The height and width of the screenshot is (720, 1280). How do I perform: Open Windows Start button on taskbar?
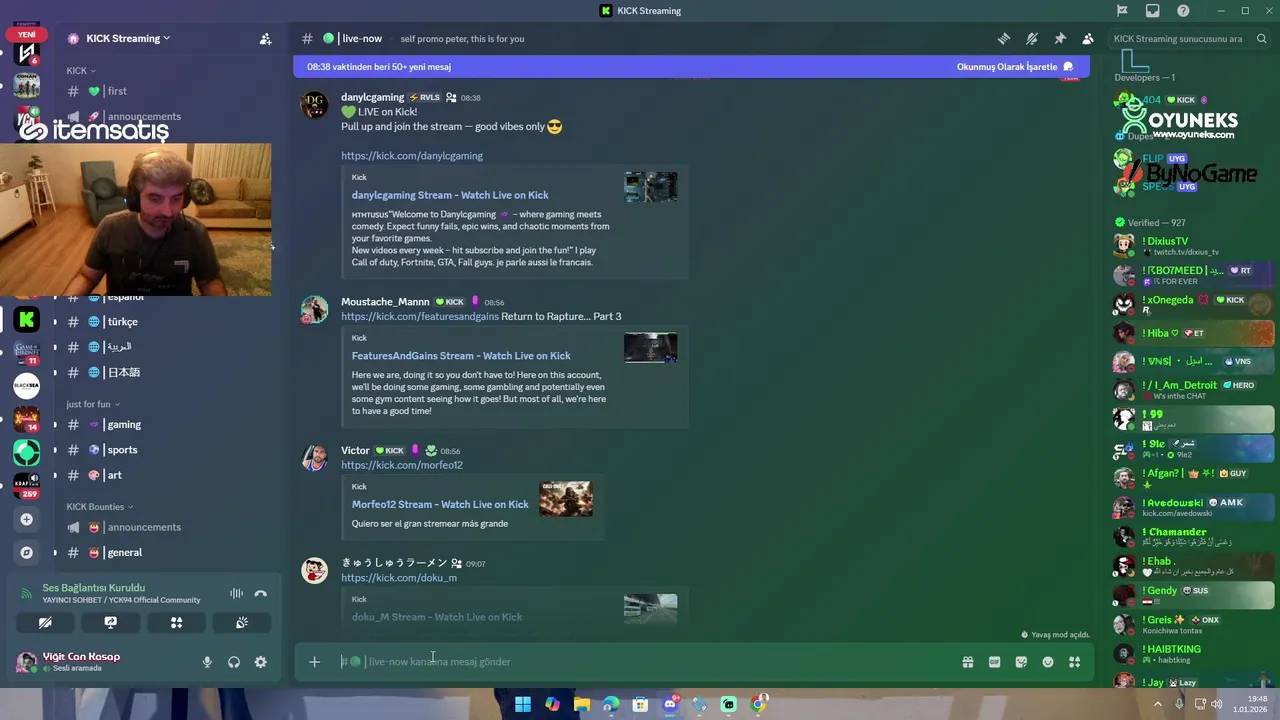[x=523, y=705]
